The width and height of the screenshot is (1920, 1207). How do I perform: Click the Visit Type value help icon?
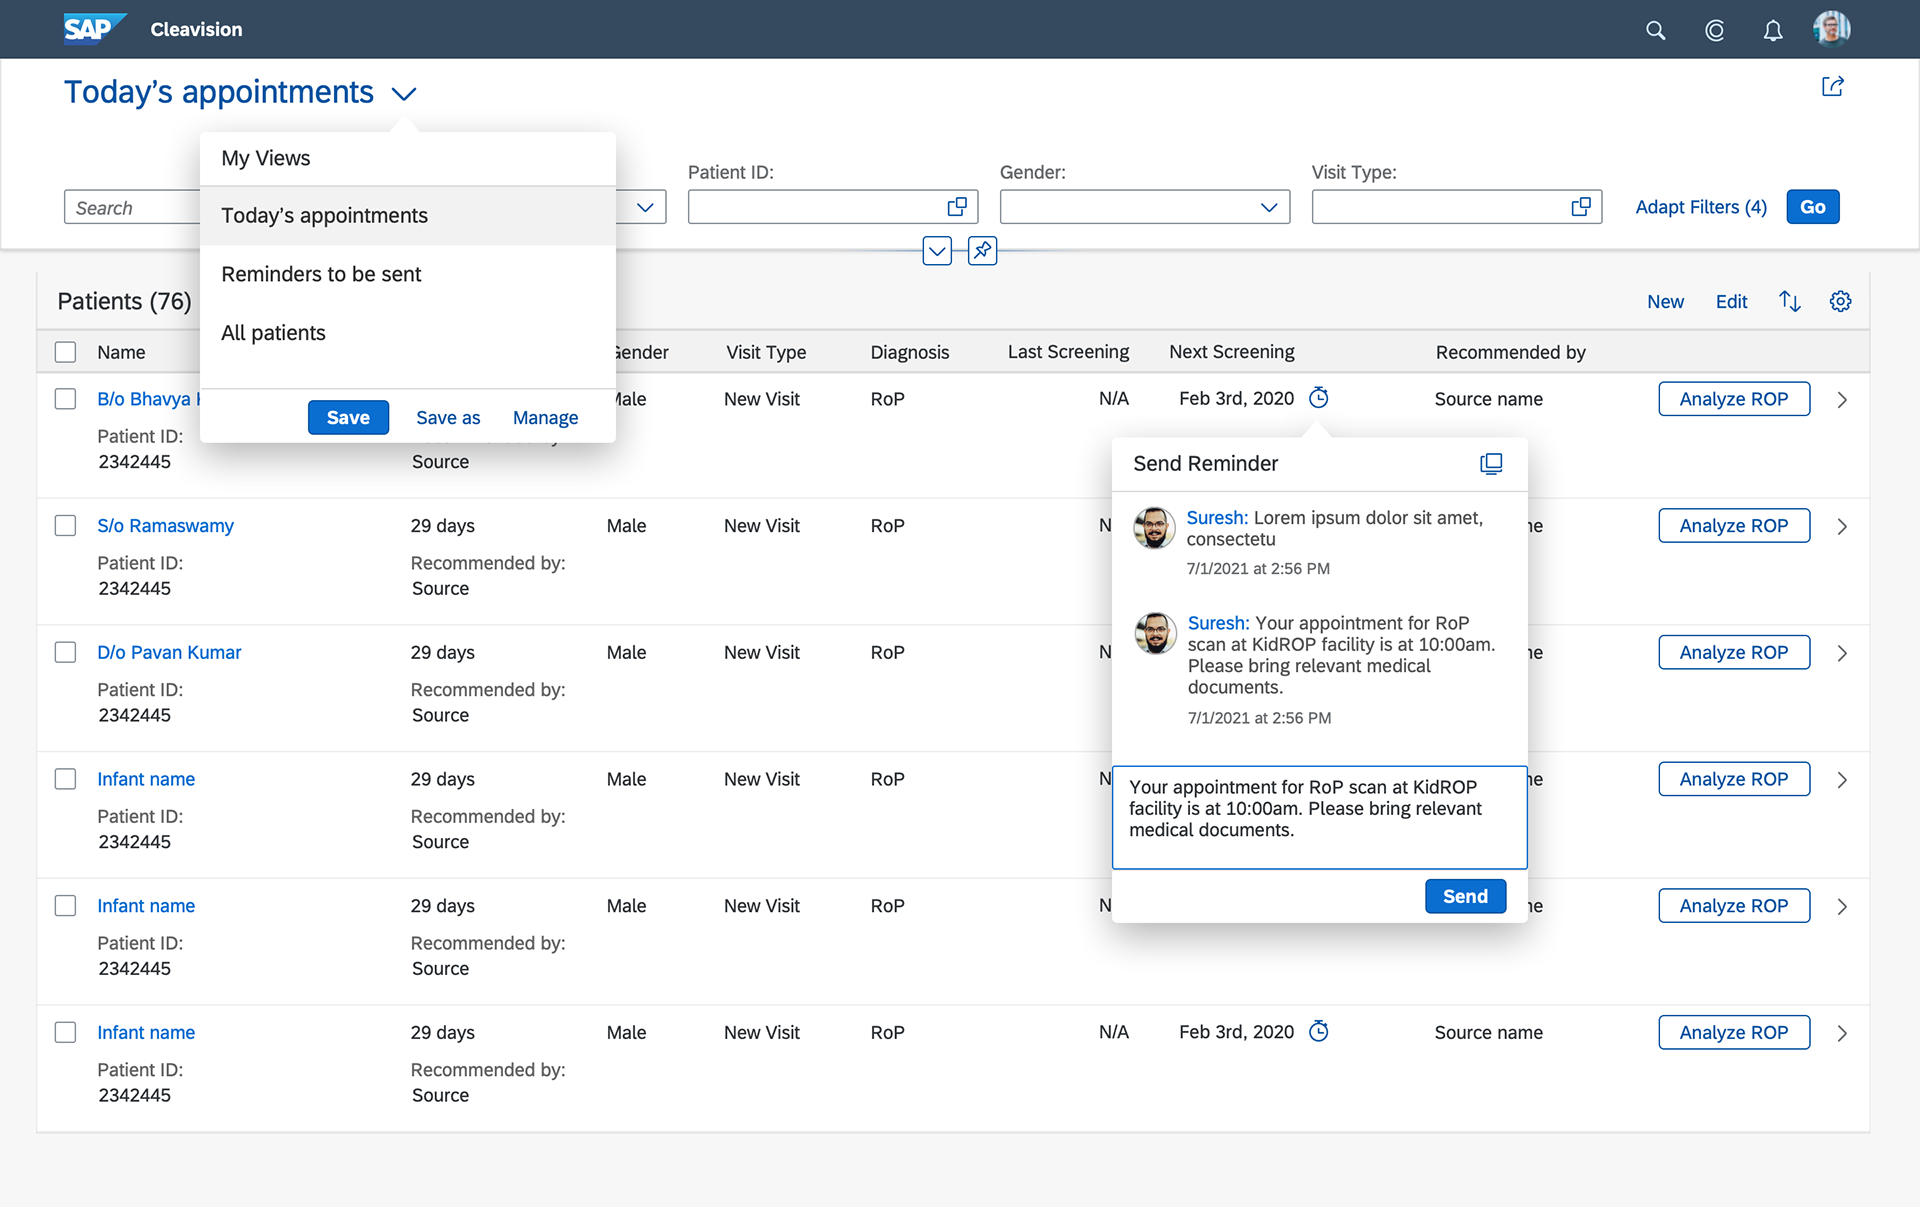pyautogui.click(x=1580, y=206)
